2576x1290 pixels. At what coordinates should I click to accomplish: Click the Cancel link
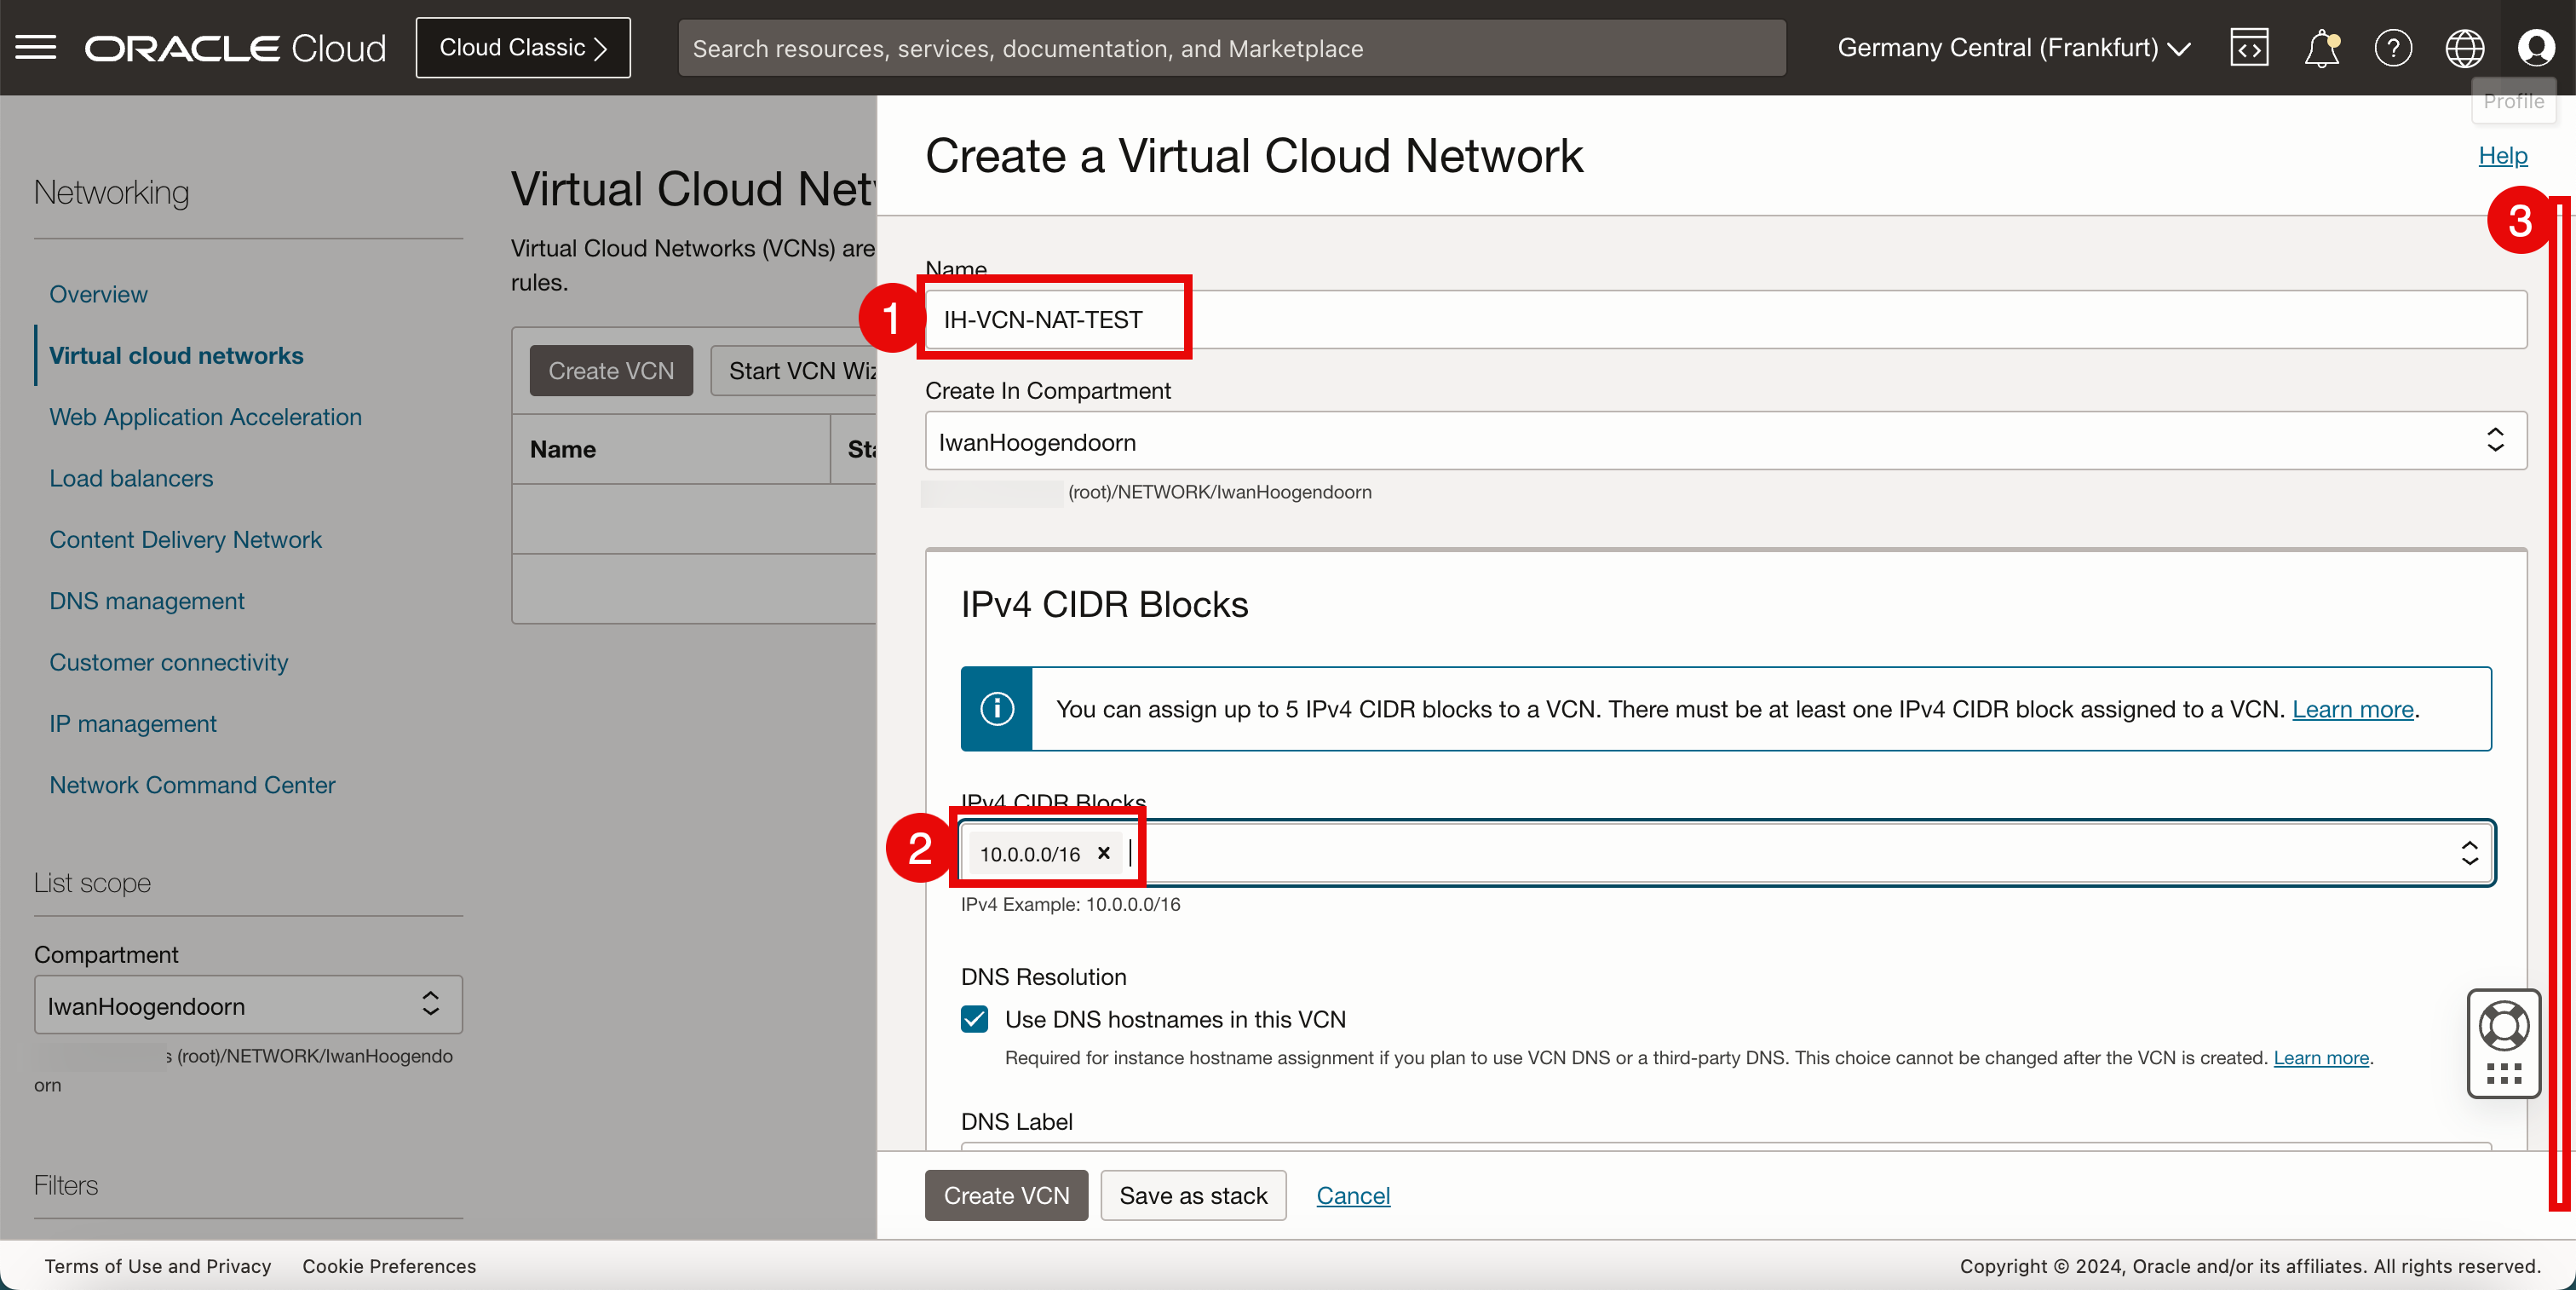[1352, 1196]
